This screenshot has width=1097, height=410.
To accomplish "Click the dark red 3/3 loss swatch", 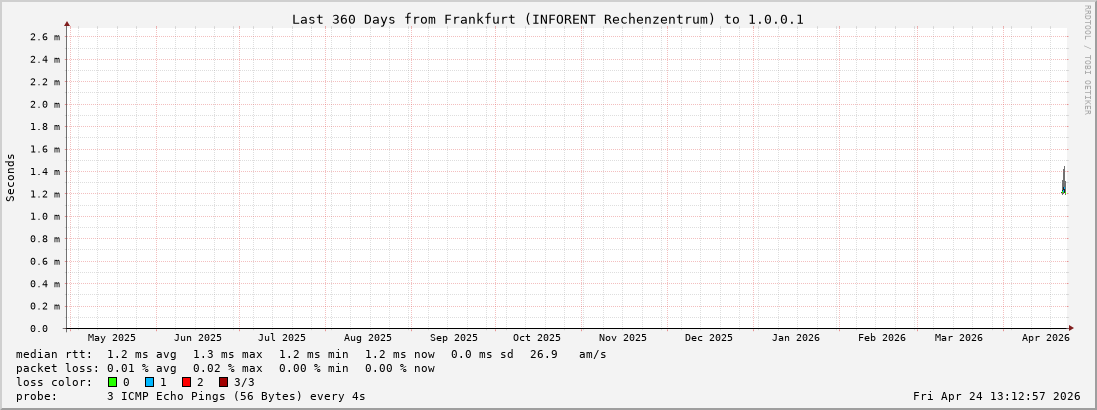I will (x=223, y=382).
